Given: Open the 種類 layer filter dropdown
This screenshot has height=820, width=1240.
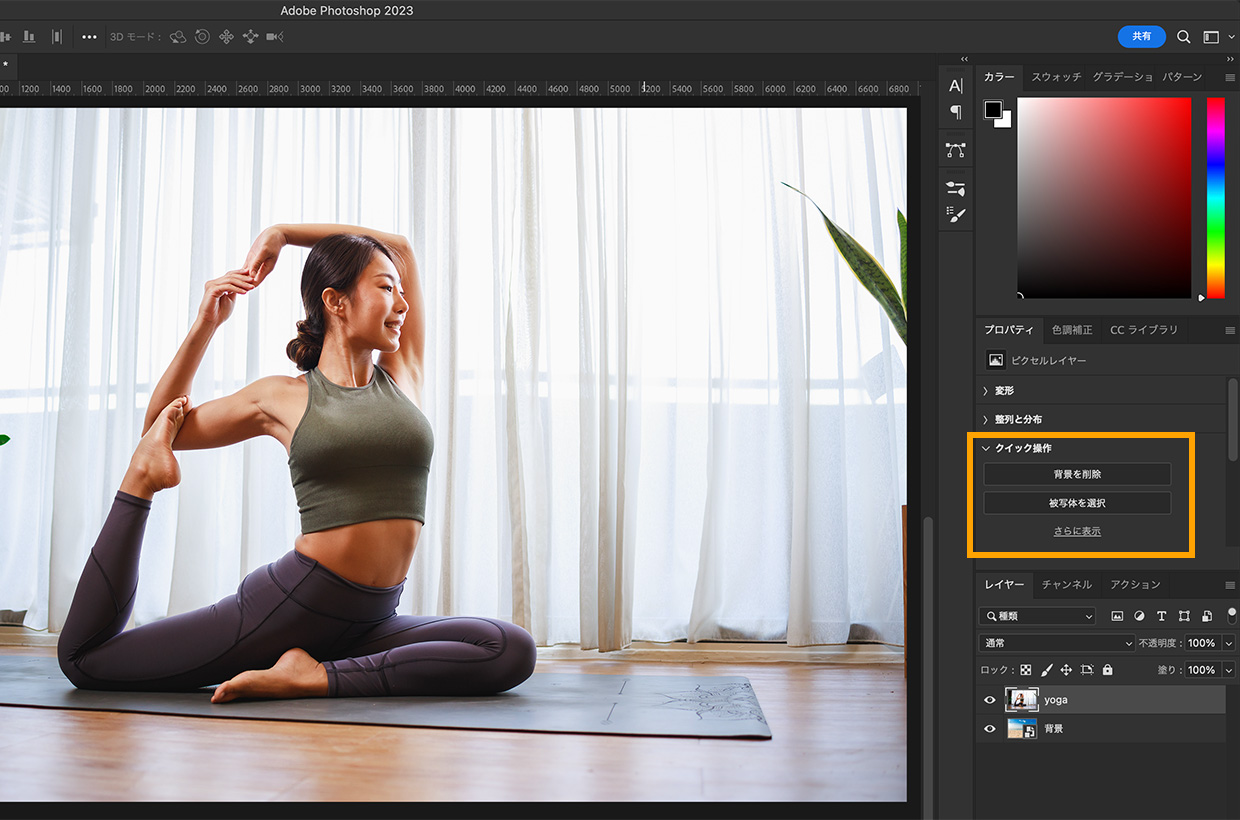Looking at the screenshot, I should point(1038,616).
